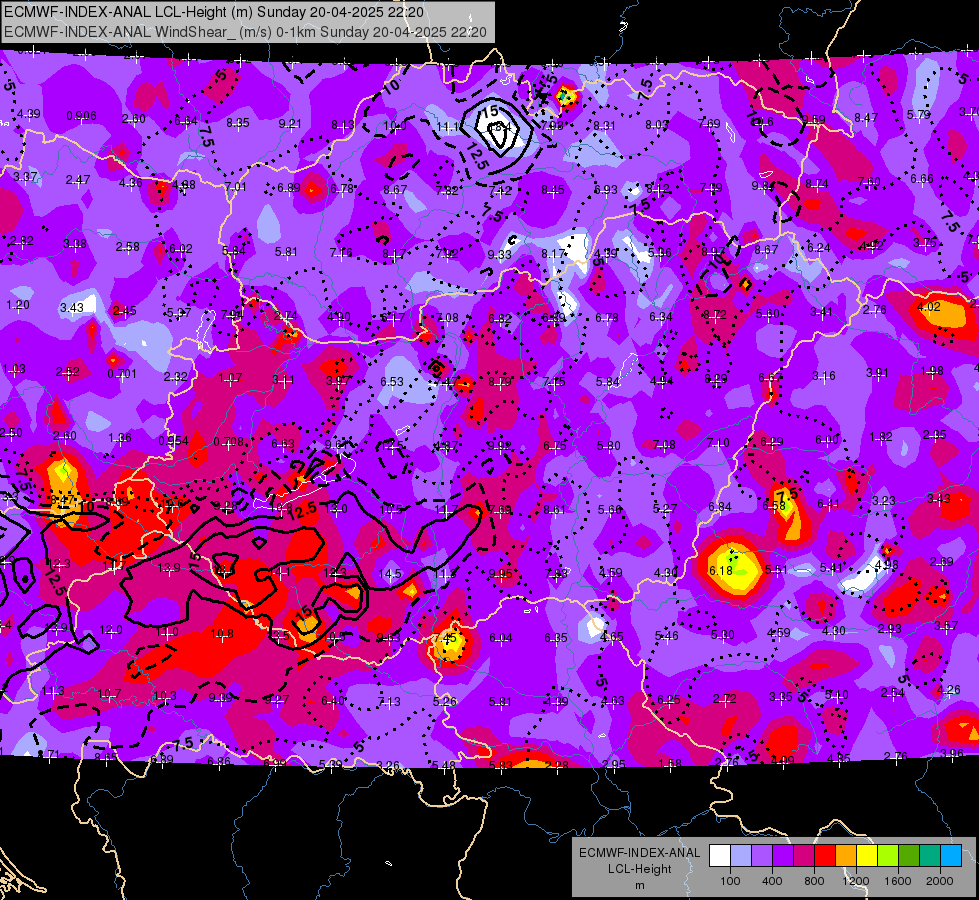
Task: Click the map value 9.21
Action: tap(290, 124)
